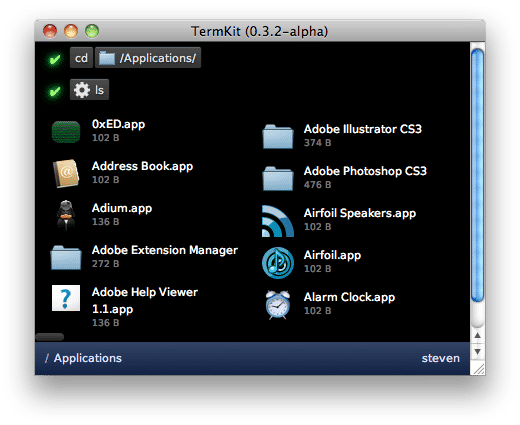This screenshot has height=425, width=520.
Task: Click the green zoom window button
Action: (92, 31)
